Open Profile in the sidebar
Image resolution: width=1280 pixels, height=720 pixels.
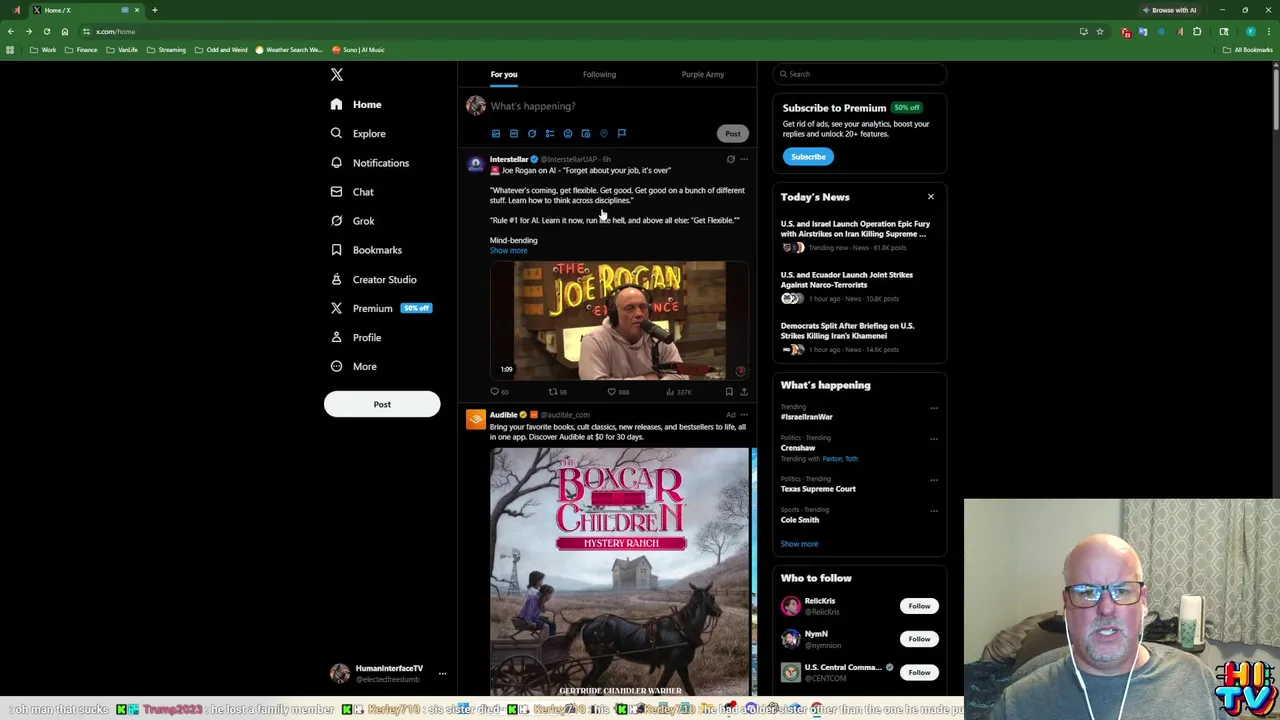pos(356,337)
